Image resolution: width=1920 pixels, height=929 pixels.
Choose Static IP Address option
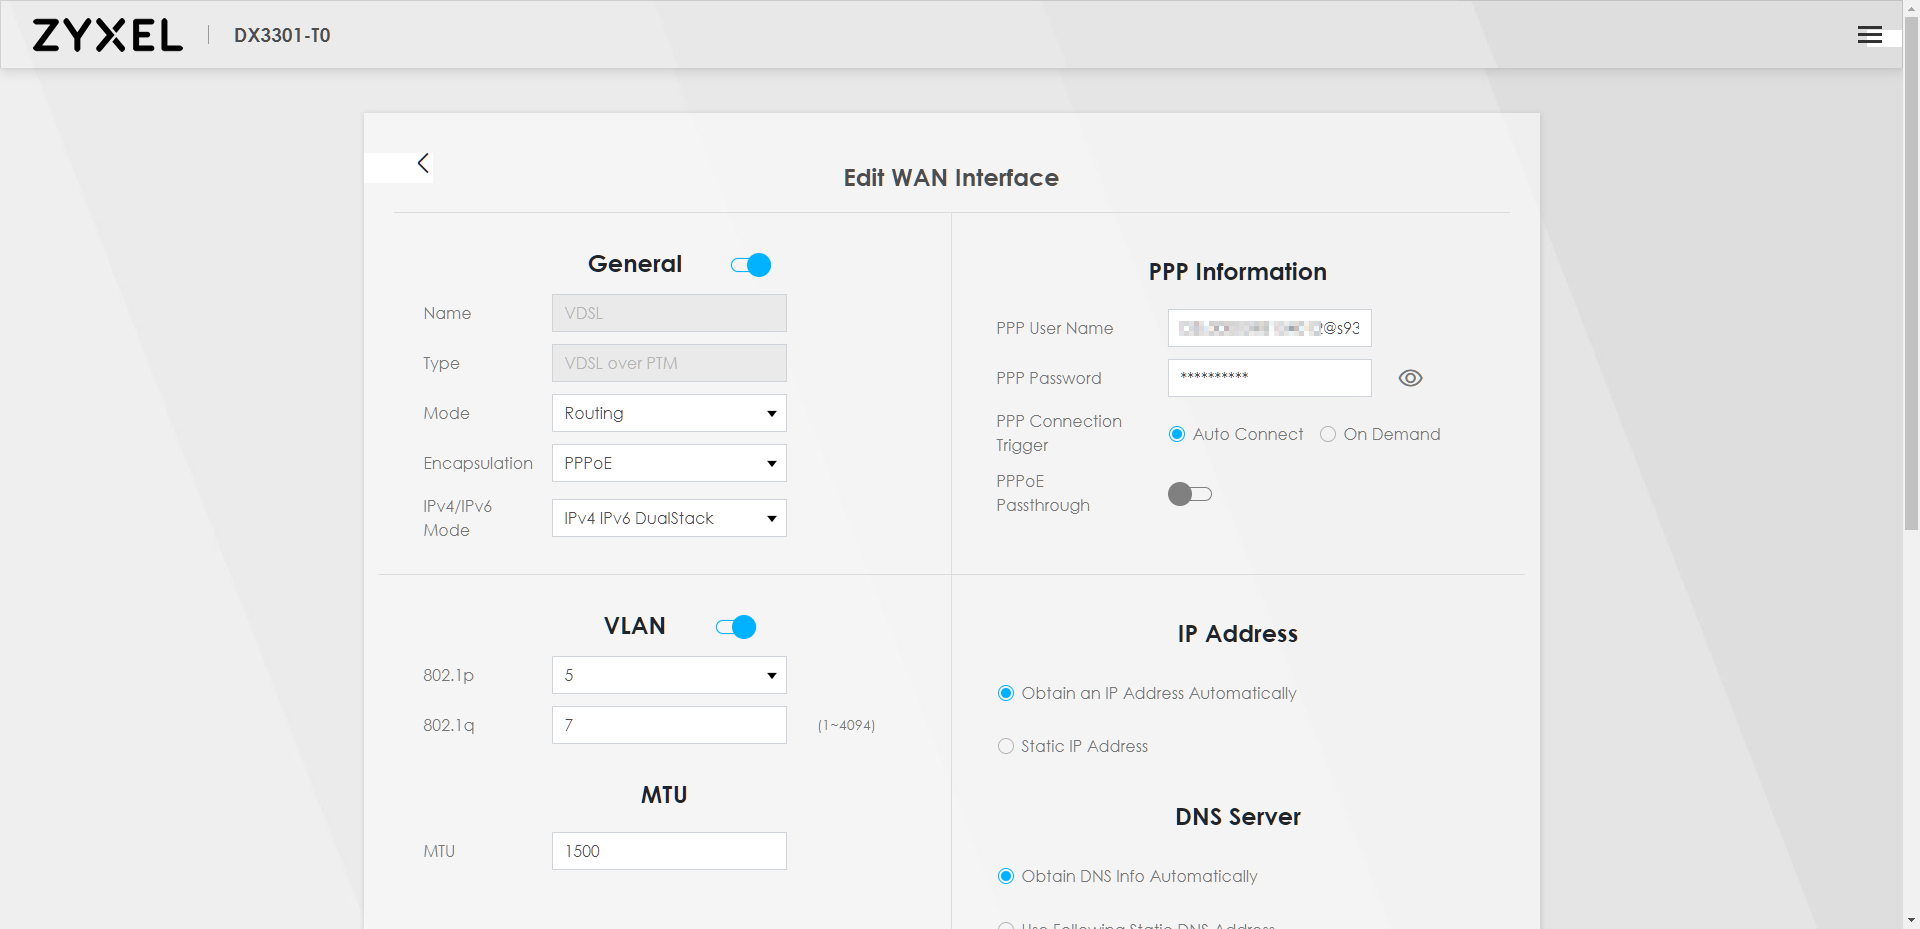[1006, 746]
